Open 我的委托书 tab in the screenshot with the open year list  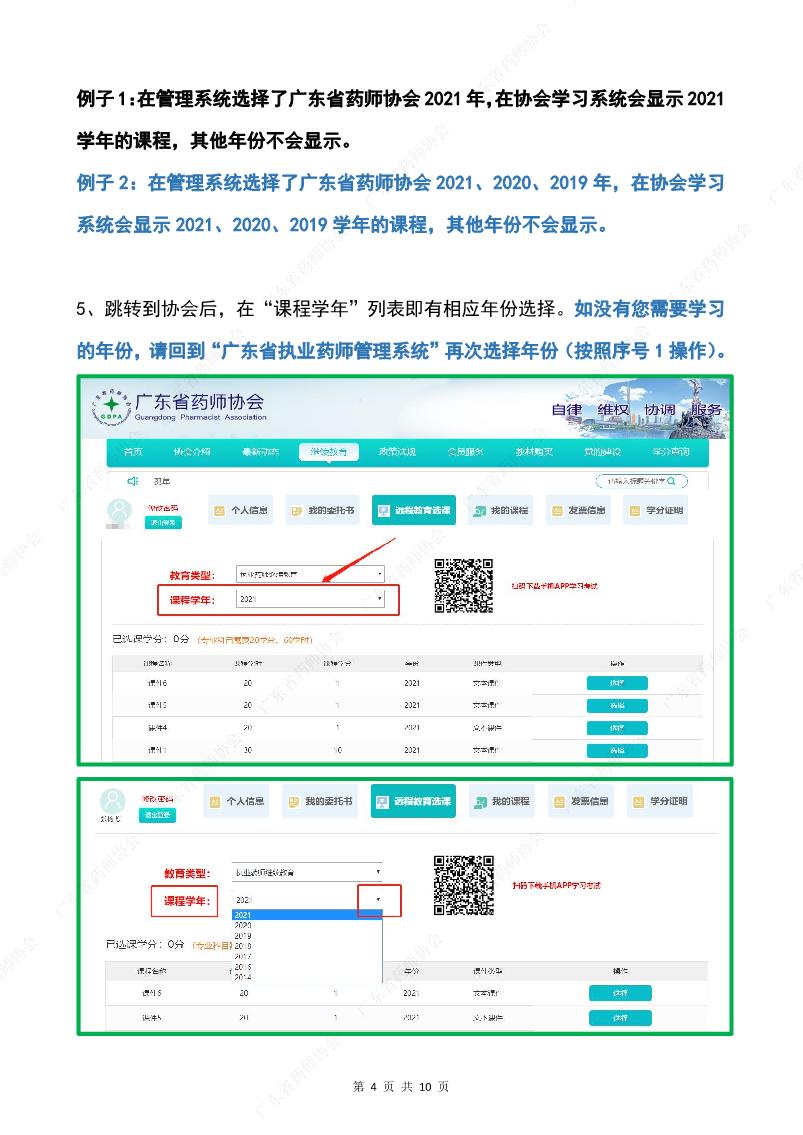pos(319,801)
